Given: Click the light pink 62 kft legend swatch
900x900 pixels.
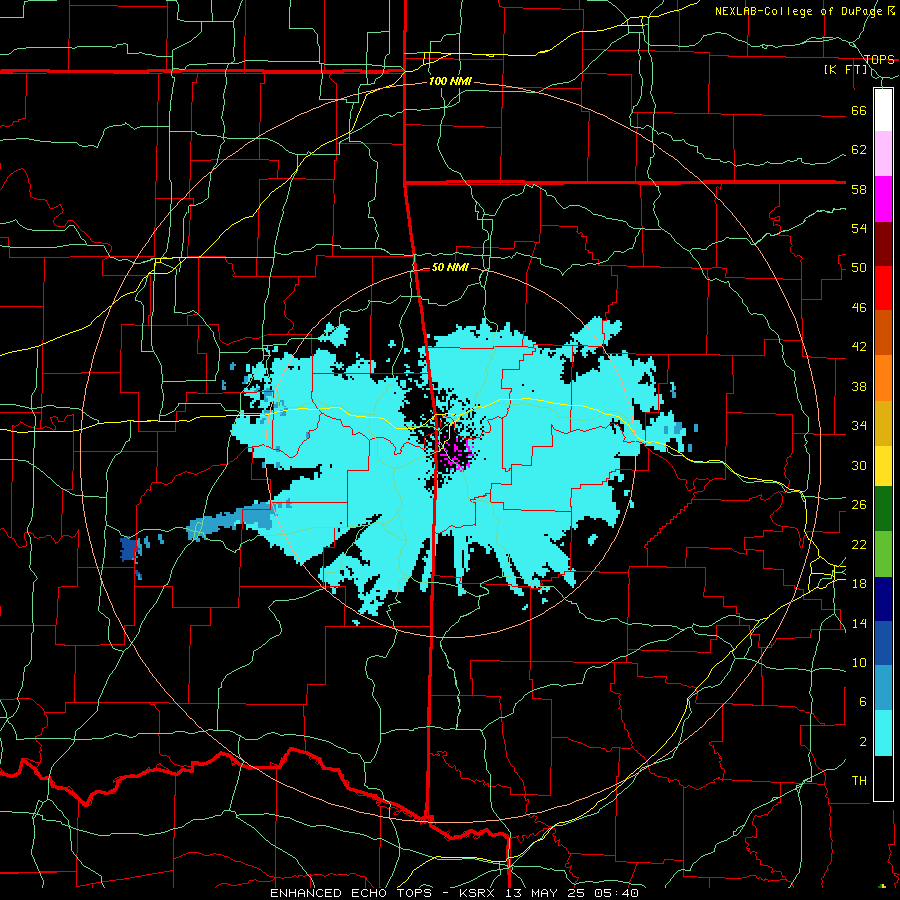Looking at the screenshot, I should point(883,154).
